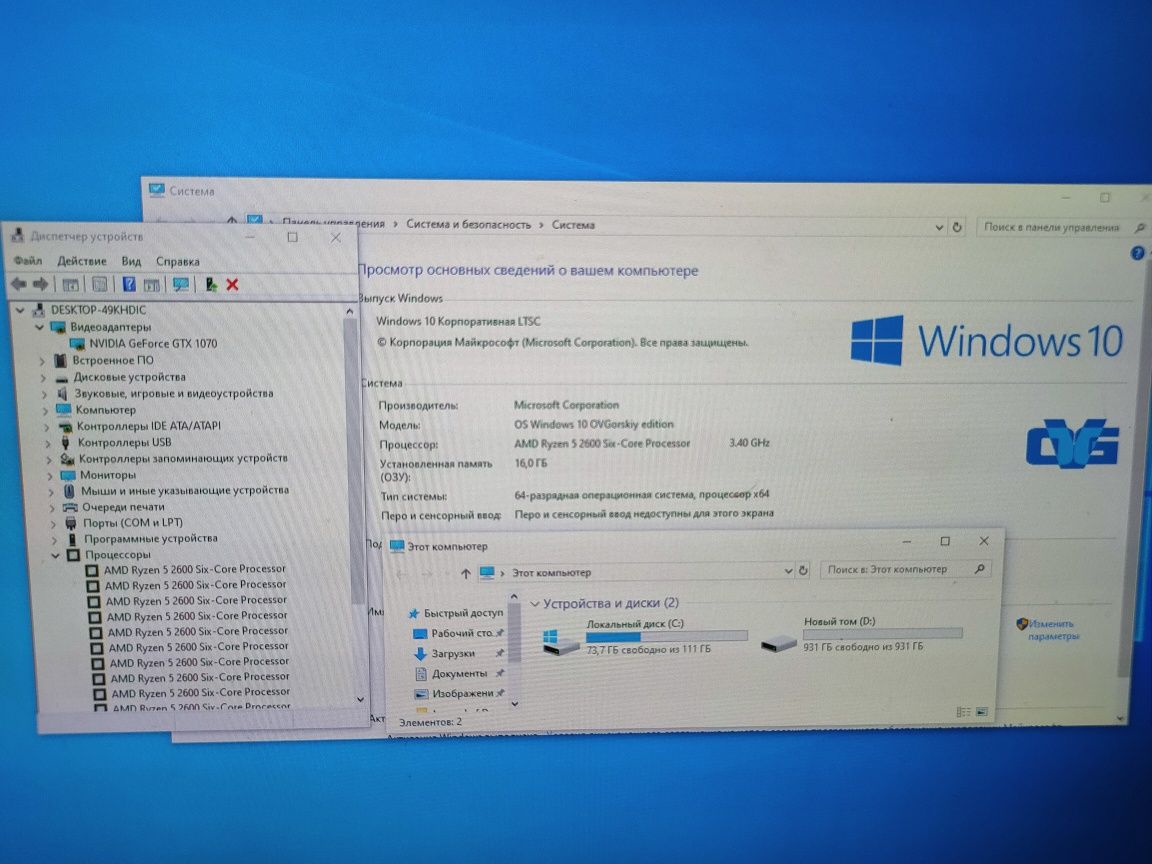Collapse the Устройства и диски group in Explorer
The image size is (1152, 864).
(535, 604)
